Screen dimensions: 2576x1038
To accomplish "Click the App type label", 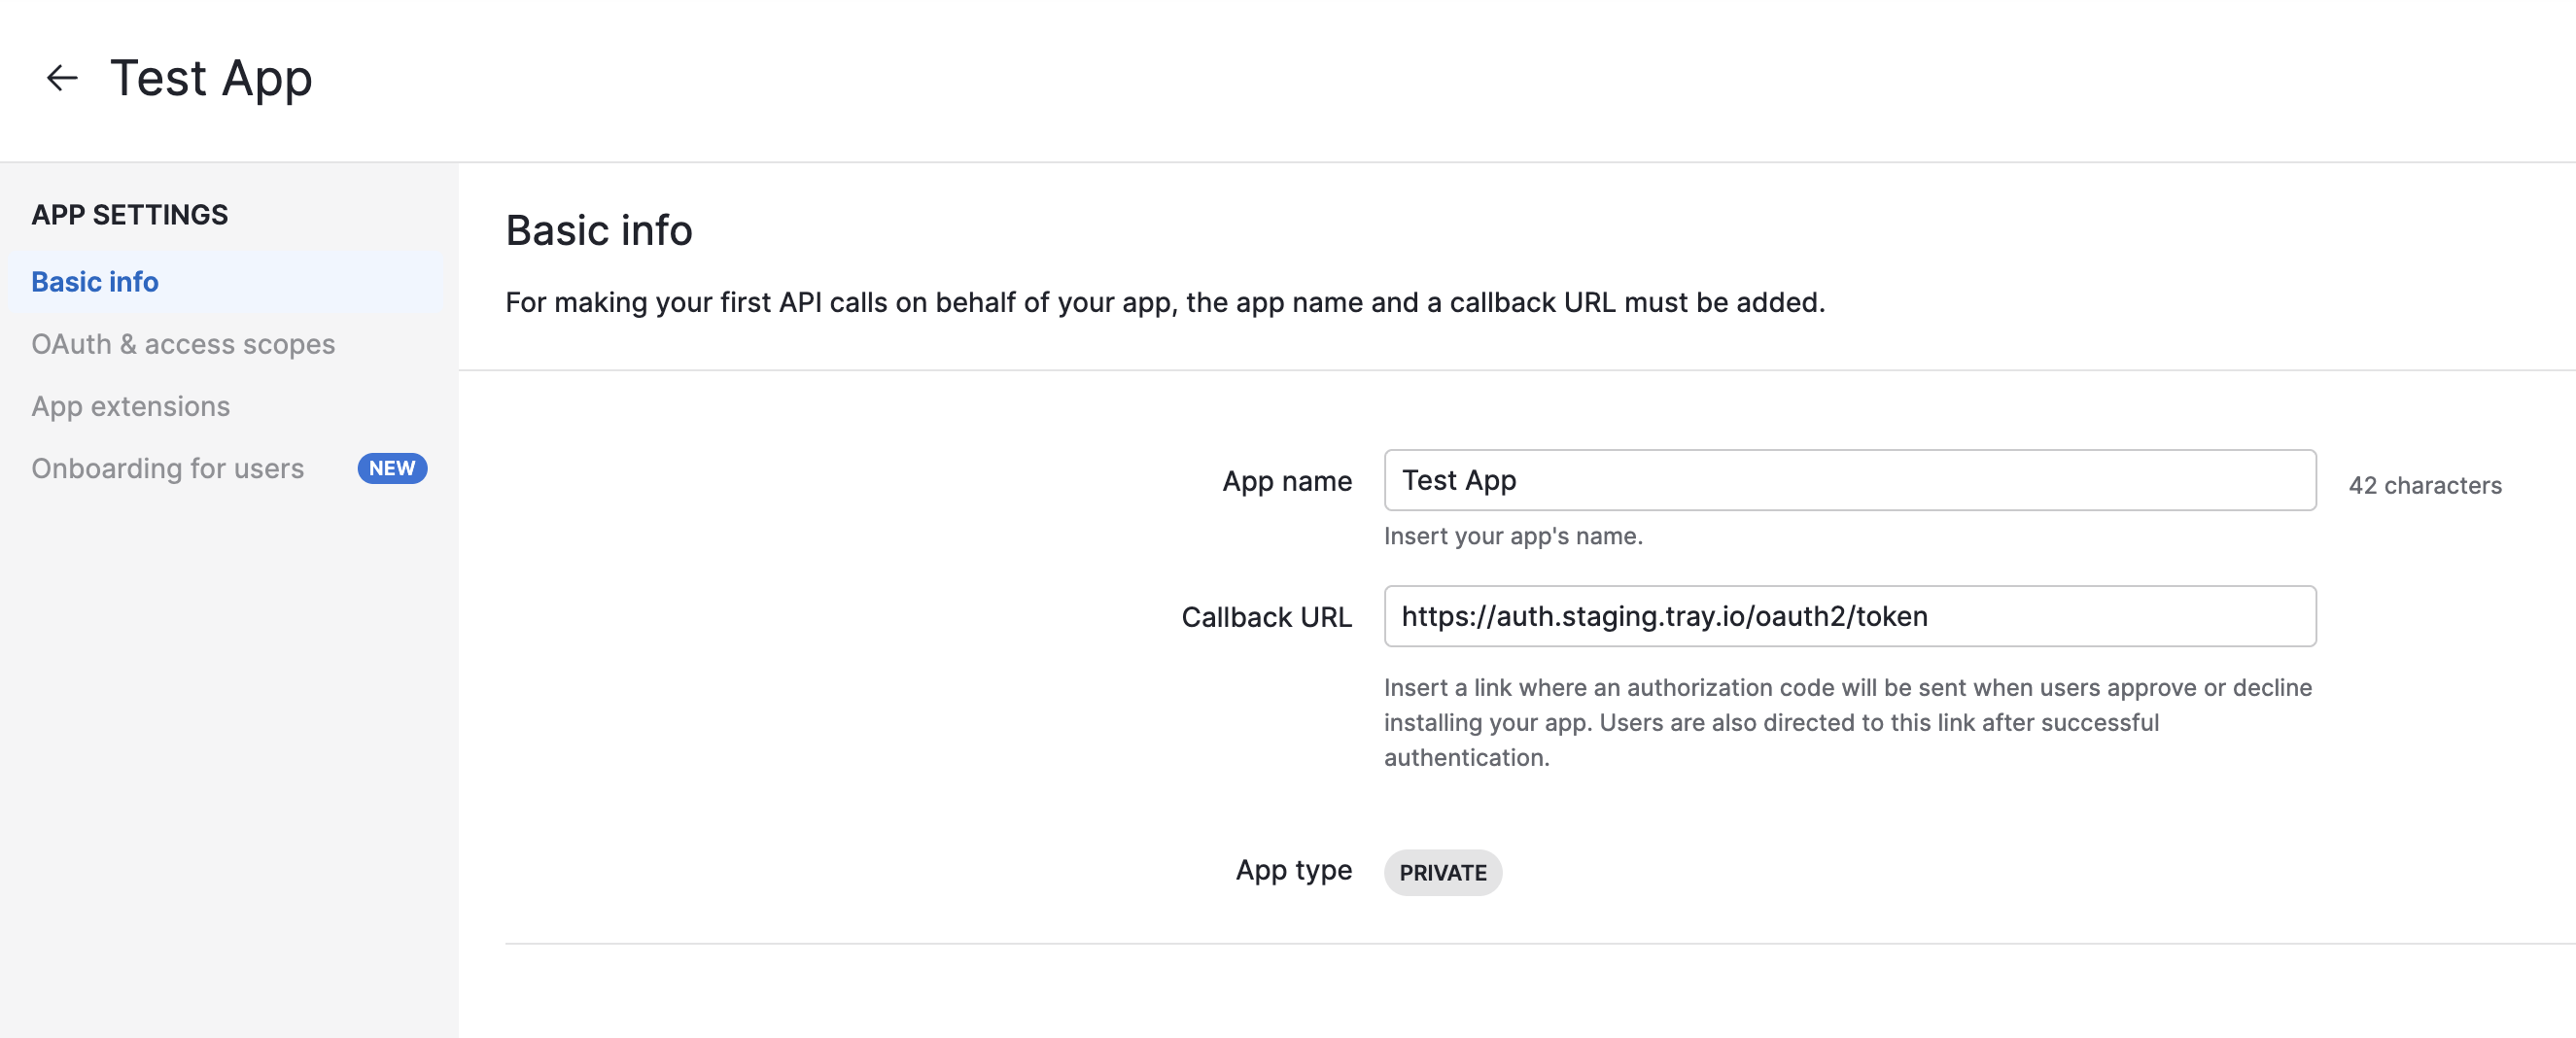I will point(1294,870).
